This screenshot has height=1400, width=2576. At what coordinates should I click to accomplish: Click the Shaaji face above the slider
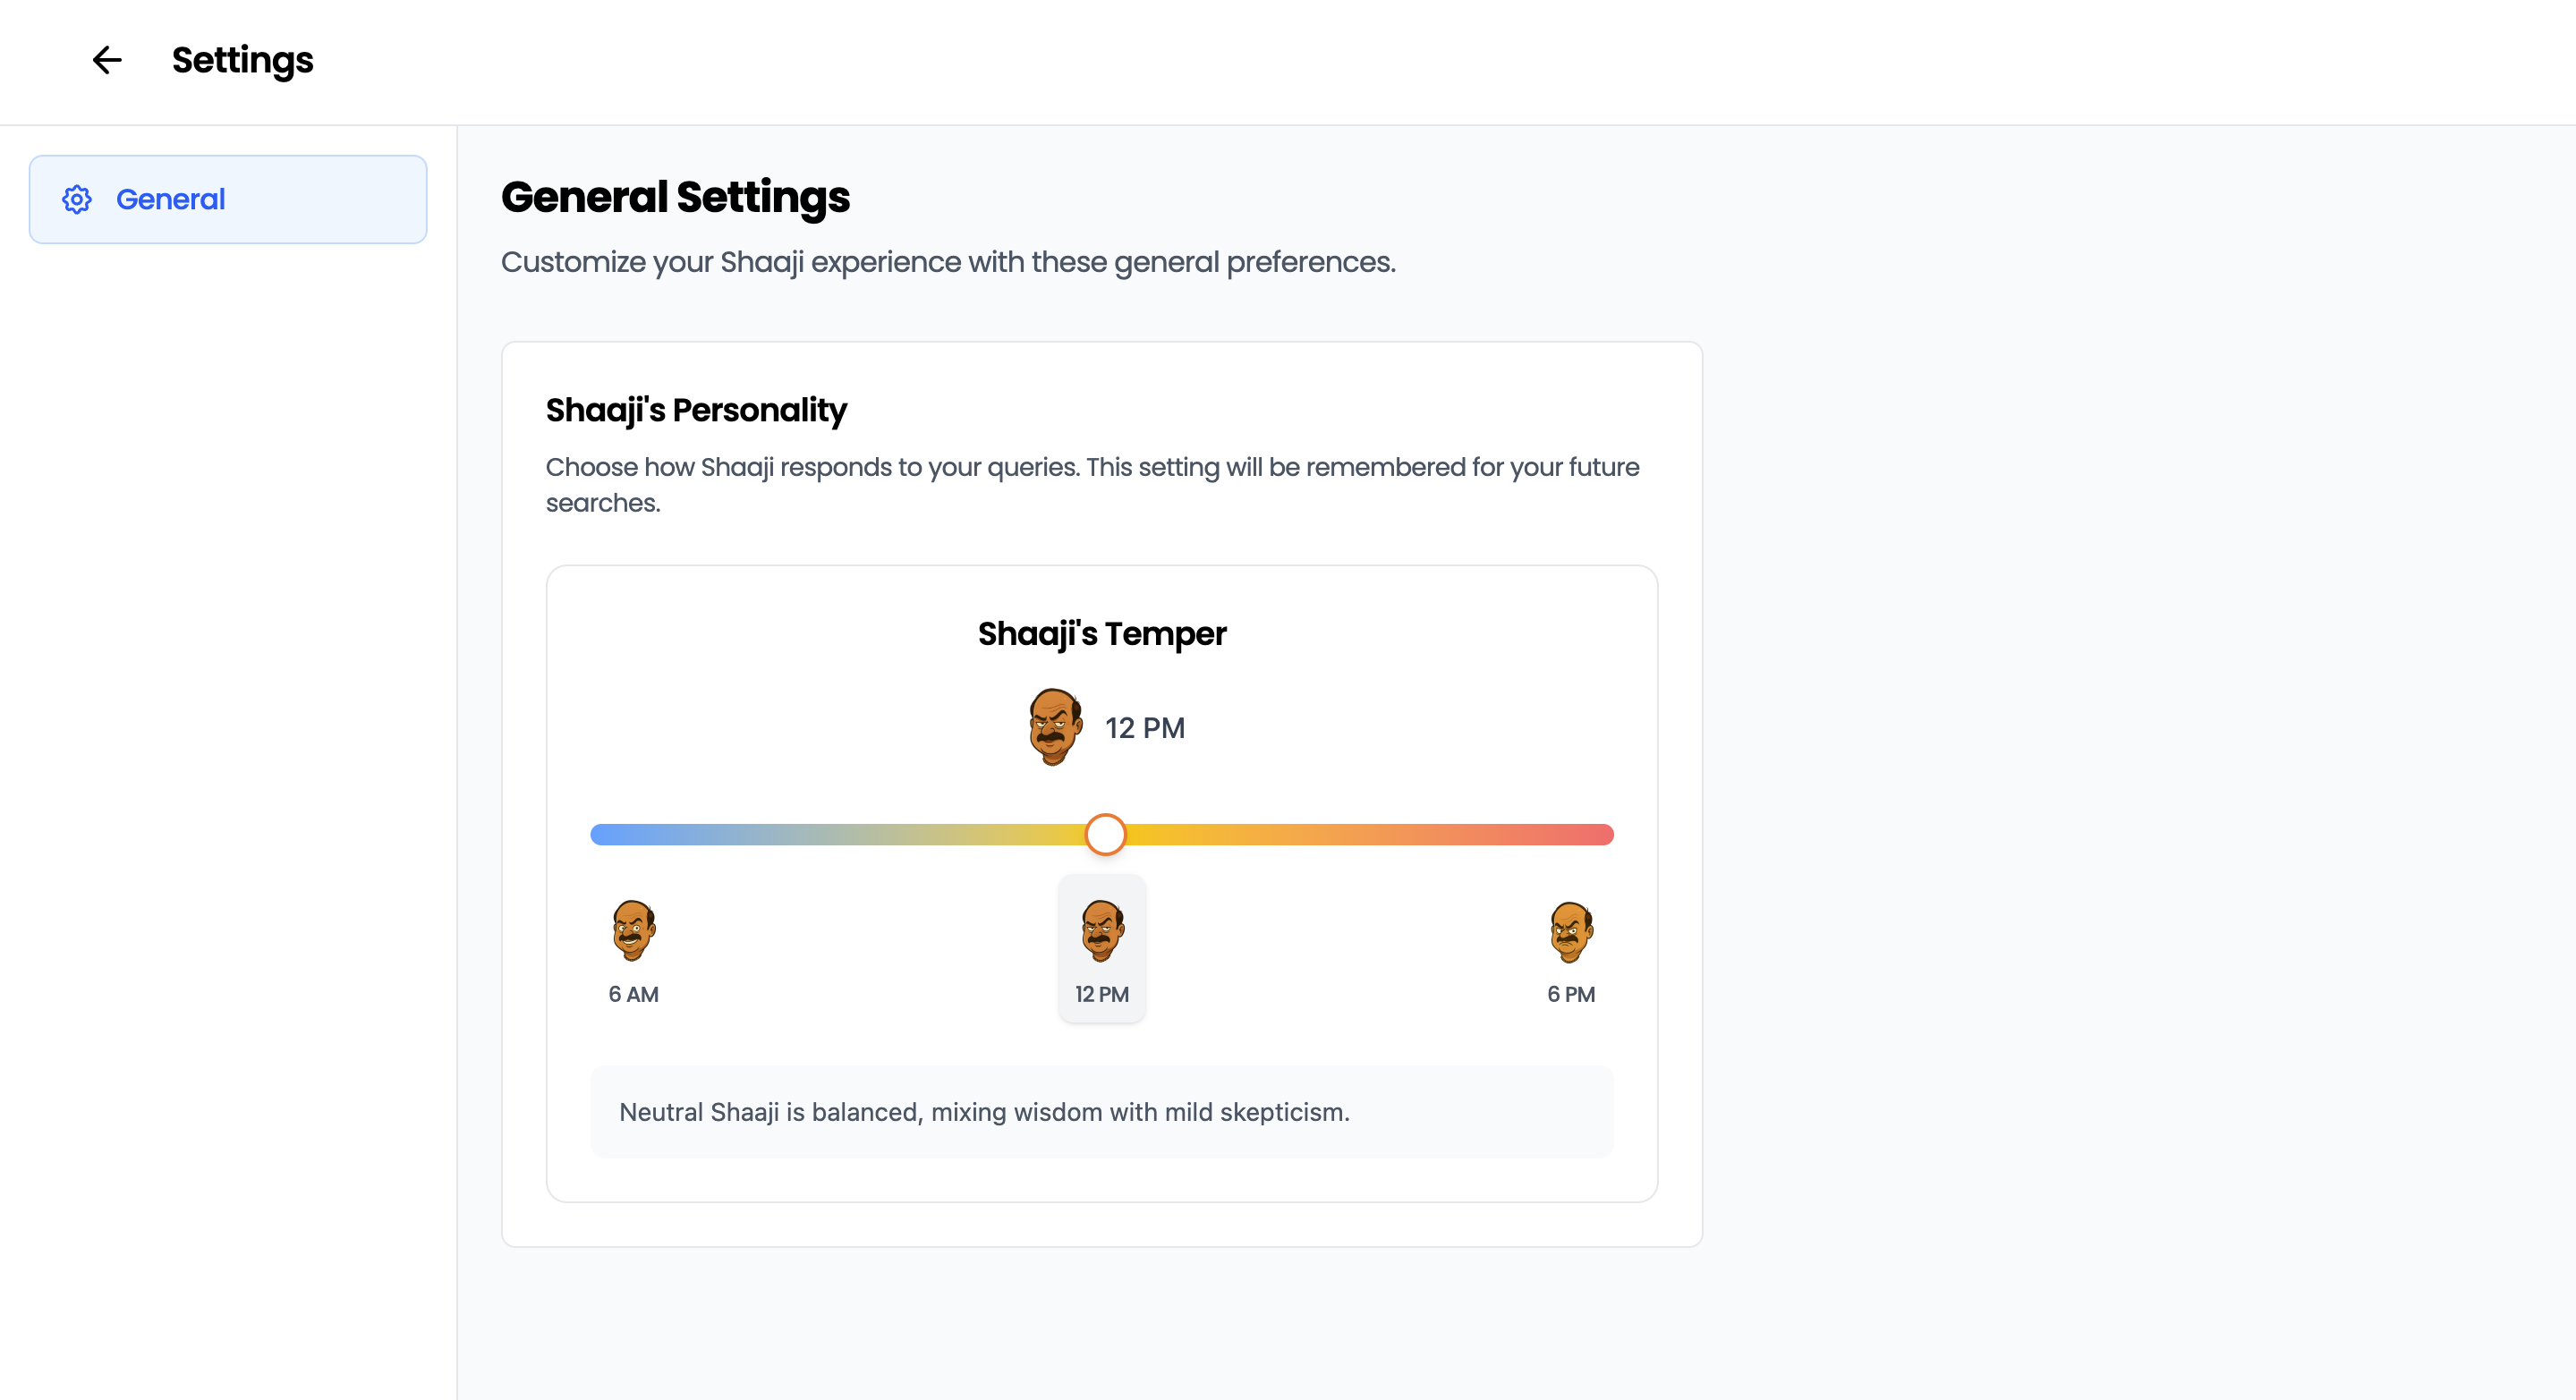(x=1054, y=727)
